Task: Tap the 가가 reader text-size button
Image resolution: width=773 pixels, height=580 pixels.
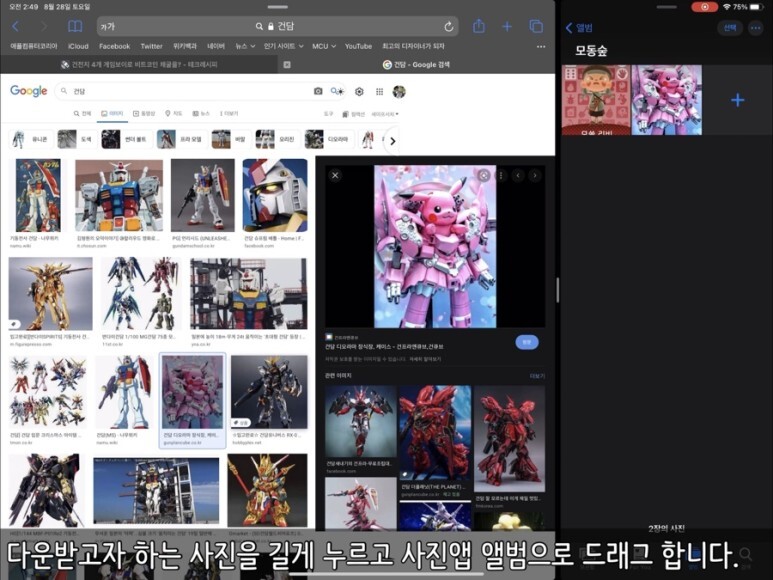Action: pos(107,27)
